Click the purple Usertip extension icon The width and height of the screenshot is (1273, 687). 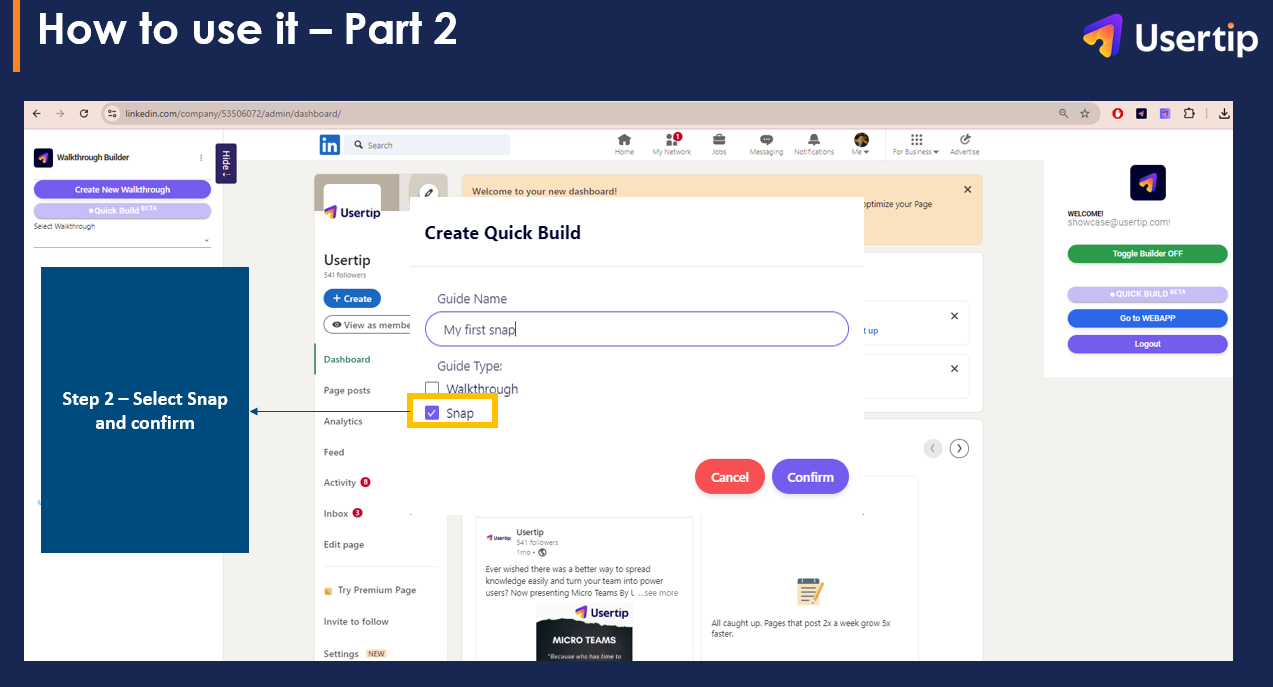tap(1165, 114)
